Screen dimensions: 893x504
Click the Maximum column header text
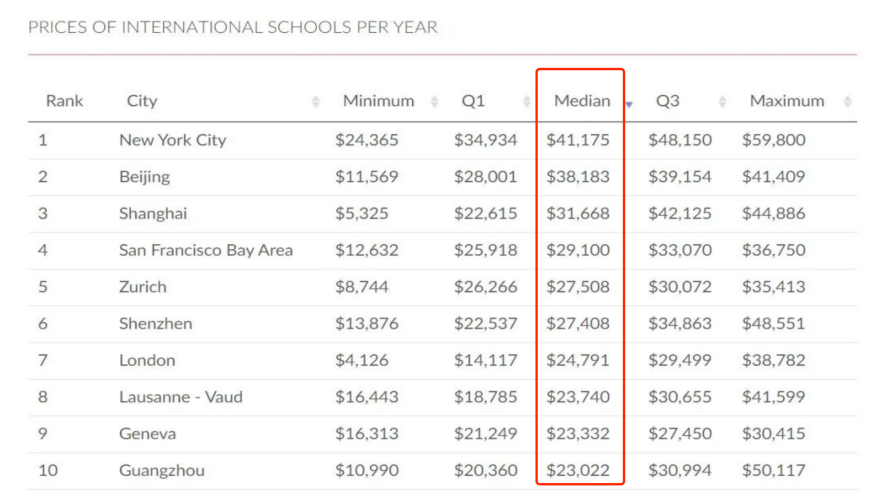pyautogui.click(x=787, y=101)
